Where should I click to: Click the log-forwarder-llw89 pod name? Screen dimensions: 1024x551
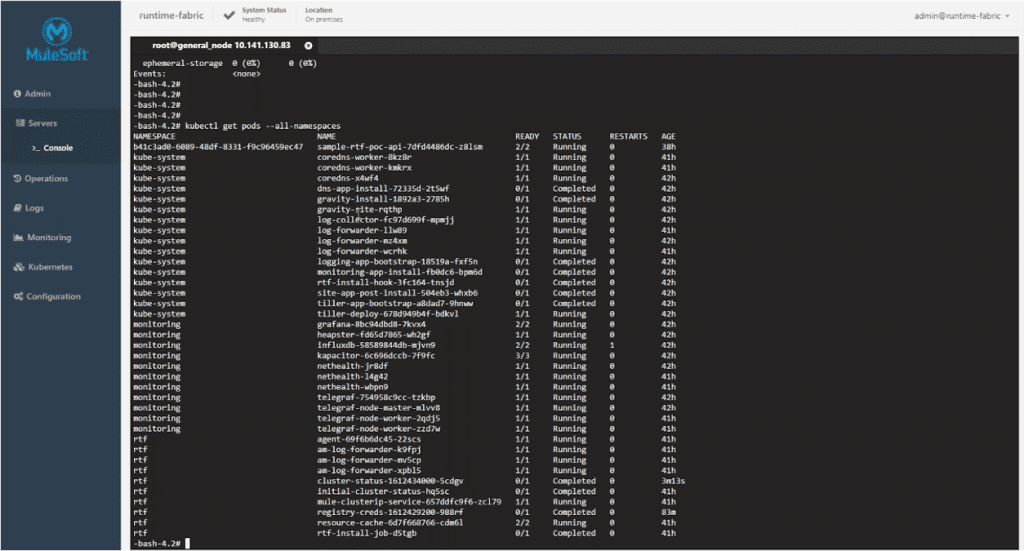(362, 230)
